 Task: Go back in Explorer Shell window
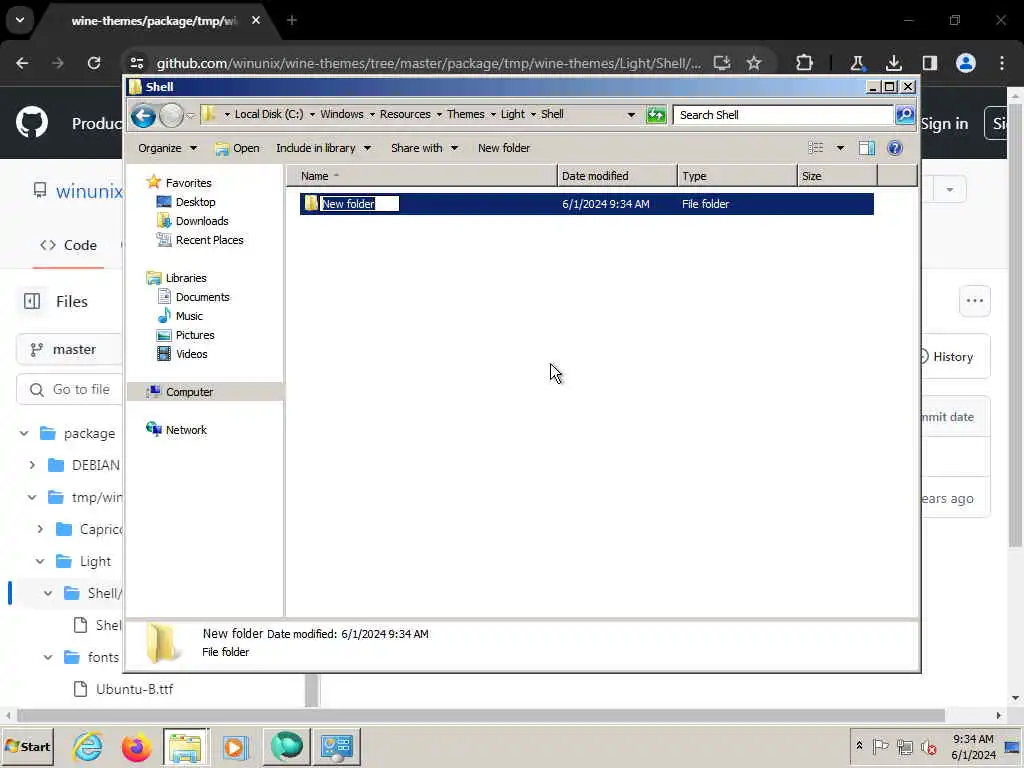[x=143, y=116]
